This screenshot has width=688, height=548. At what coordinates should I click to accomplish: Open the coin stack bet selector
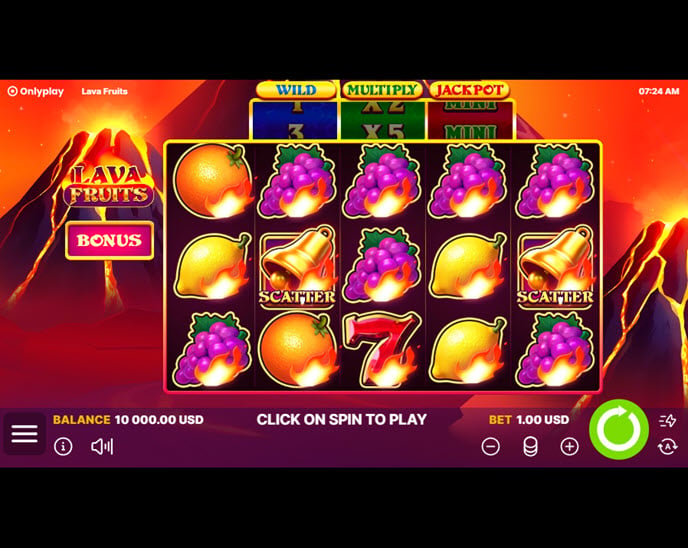click(x=530, y=447)
